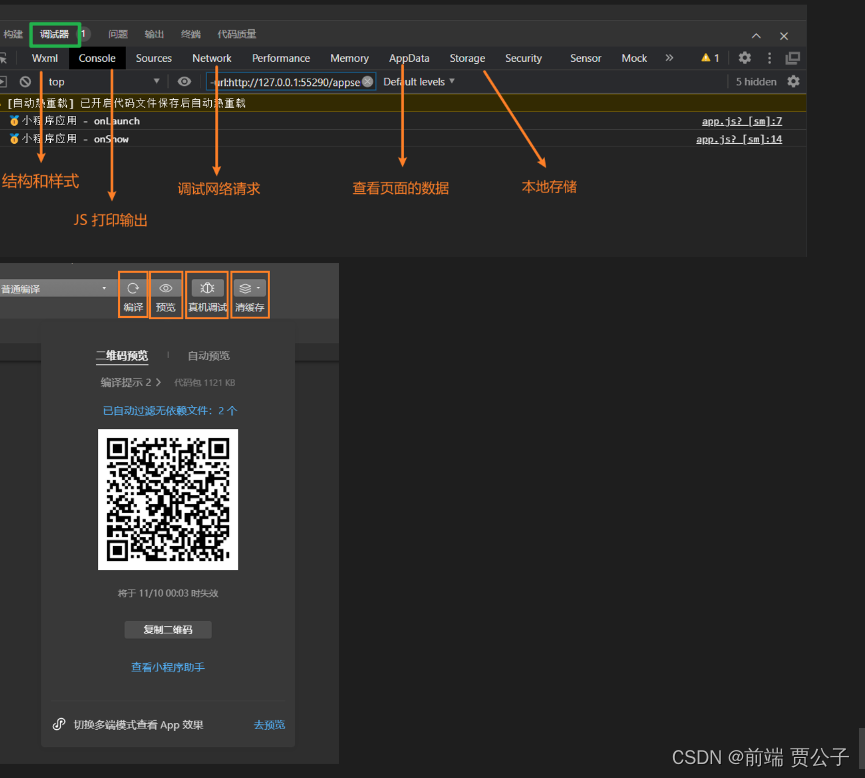Click the 自动热重载 warning message row
The height and width of the screenshot is (778, 865).
(403, 103)
